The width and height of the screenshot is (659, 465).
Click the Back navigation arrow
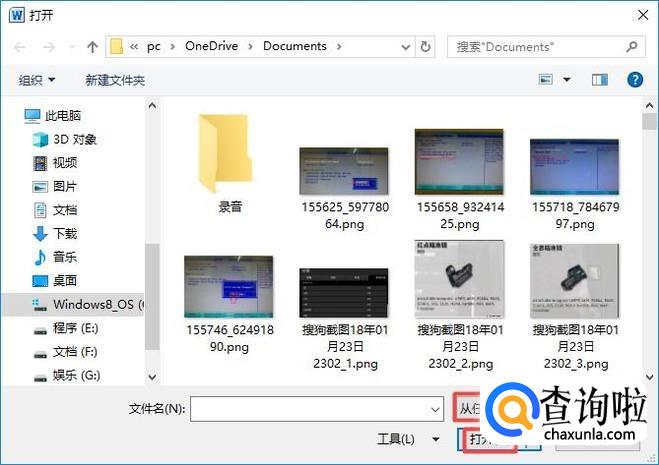coord(20,47)
